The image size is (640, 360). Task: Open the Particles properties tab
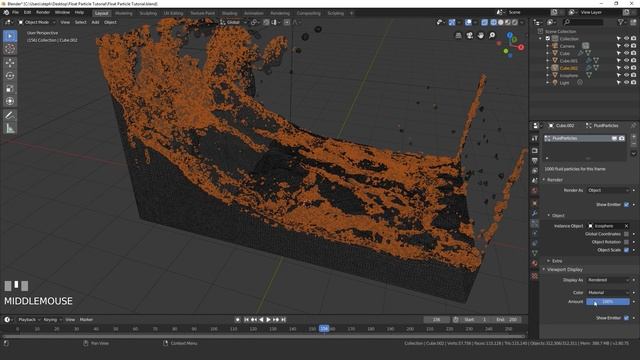535,223
